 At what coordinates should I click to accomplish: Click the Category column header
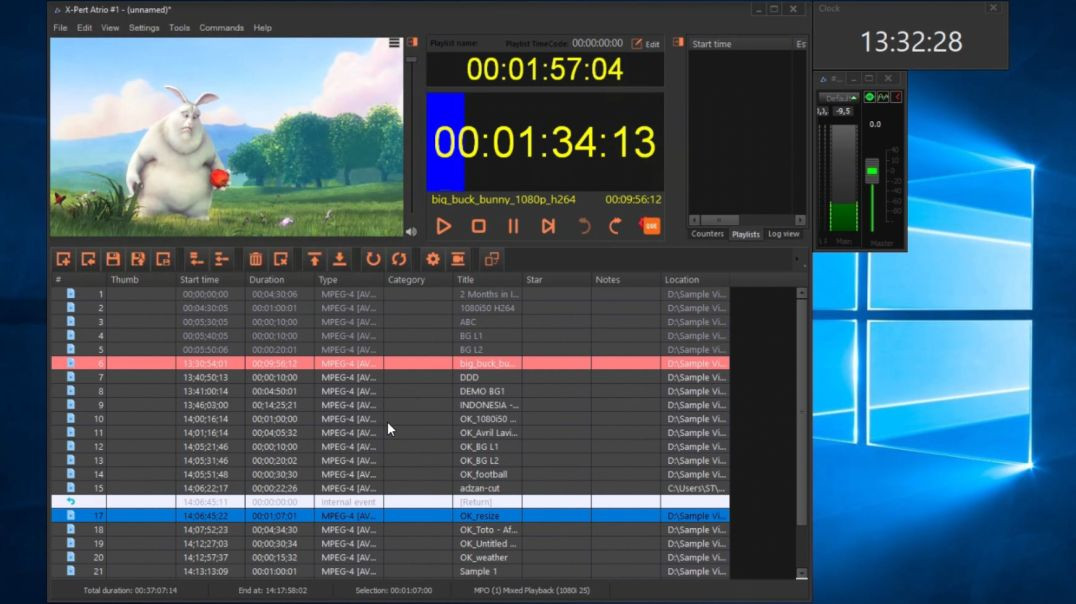coord(419,279)
